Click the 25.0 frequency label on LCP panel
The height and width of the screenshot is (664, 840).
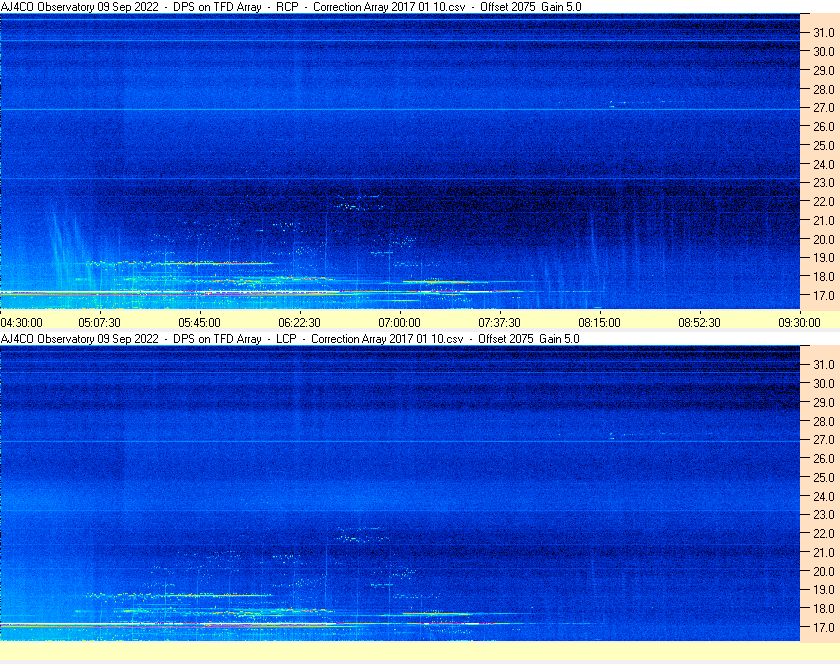coord(824,477)
